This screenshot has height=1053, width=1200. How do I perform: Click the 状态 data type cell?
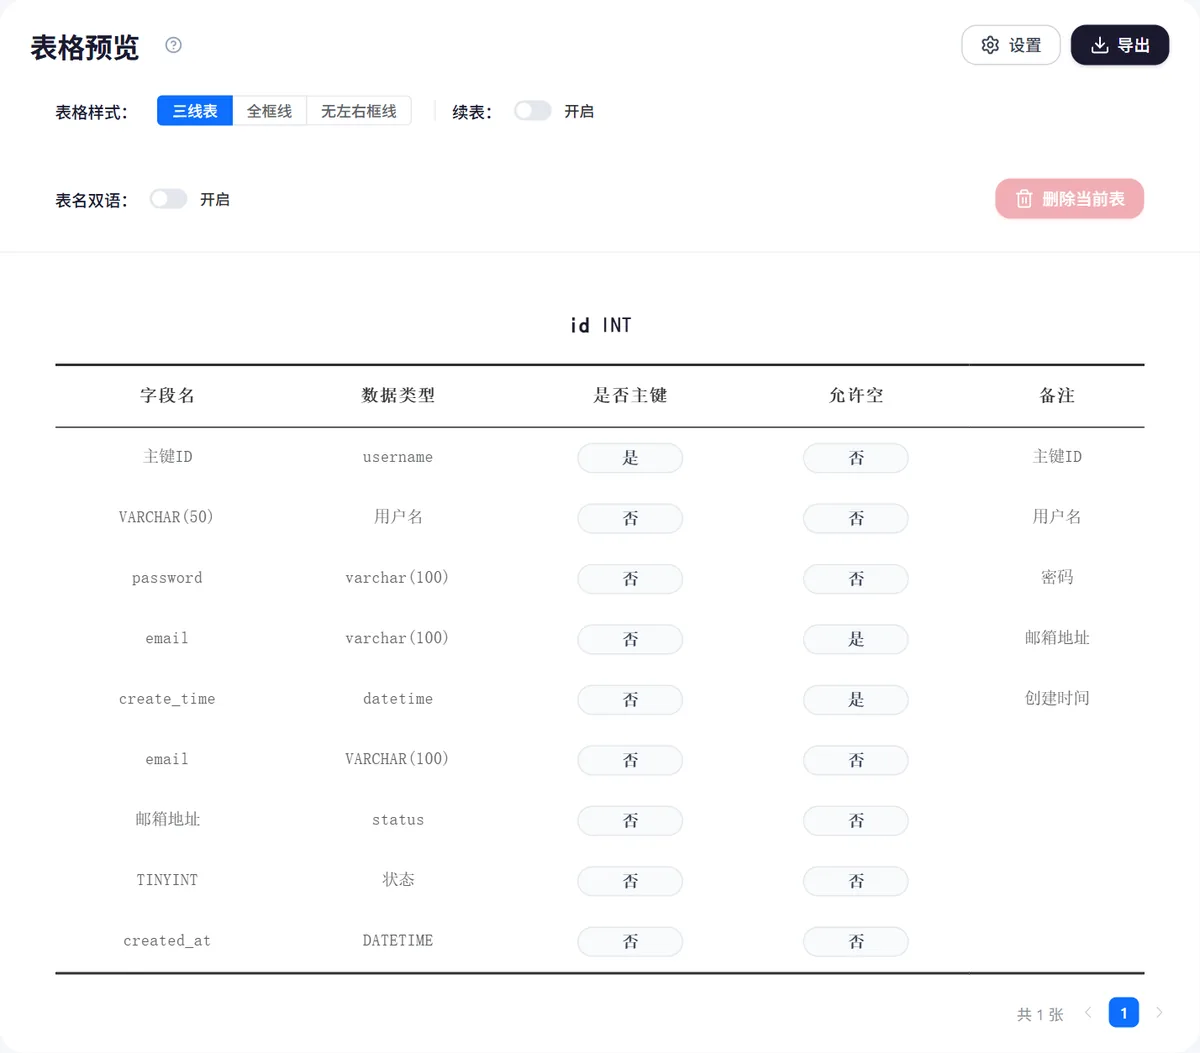point(398,879)
